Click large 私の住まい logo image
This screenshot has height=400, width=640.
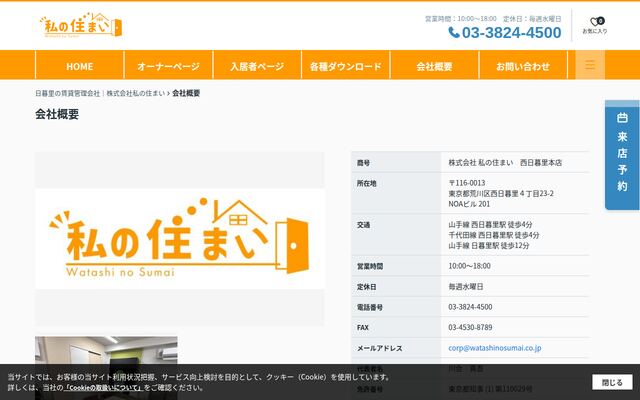click(180, 239)
